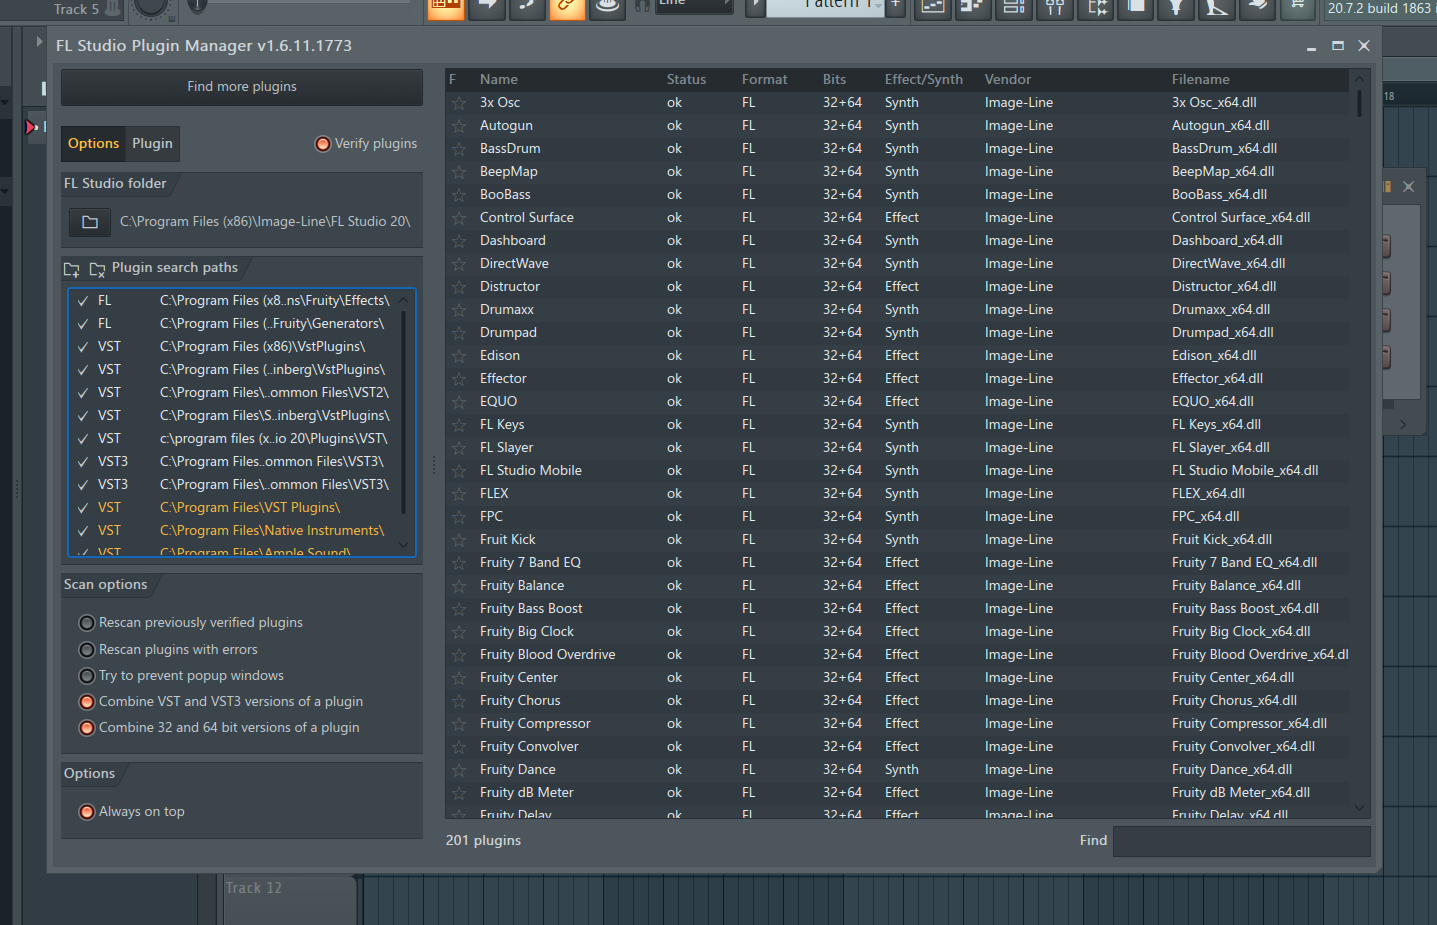Enable Rescan plugins with errors
The height and width of the screenshot is (925, 1437).
87,650
